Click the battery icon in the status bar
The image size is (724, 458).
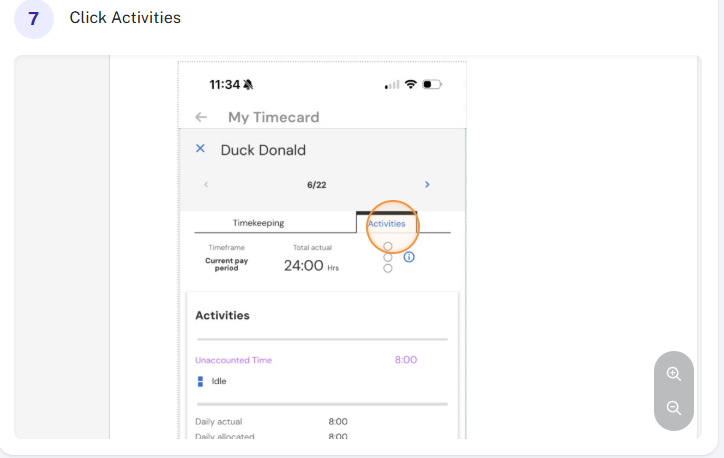pos(432,84)
